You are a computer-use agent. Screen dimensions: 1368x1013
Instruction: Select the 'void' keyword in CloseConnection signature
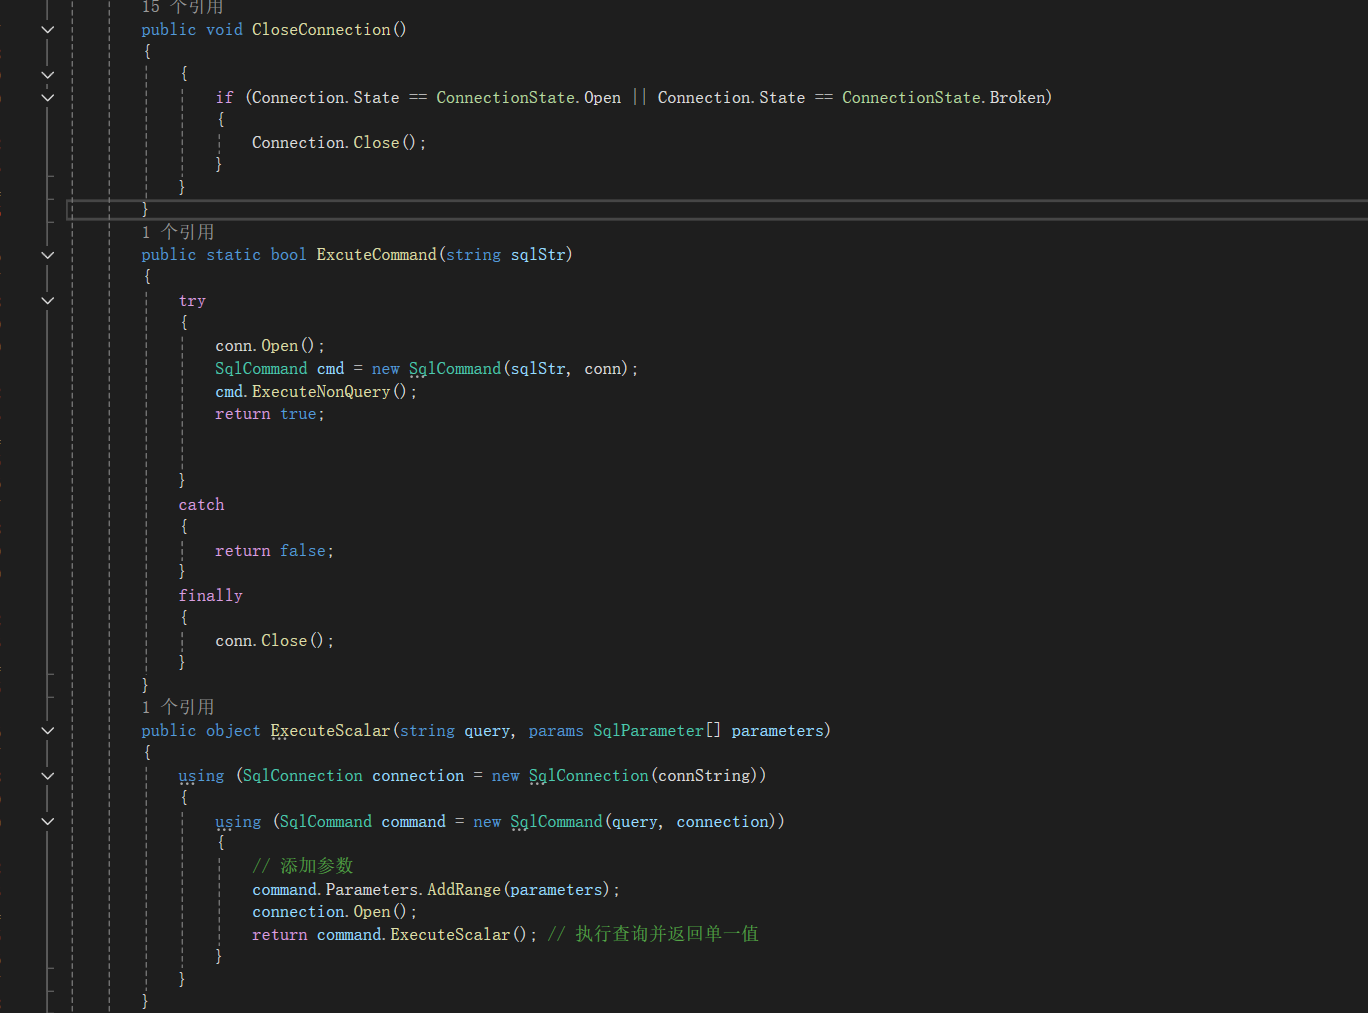coord(224,30)
